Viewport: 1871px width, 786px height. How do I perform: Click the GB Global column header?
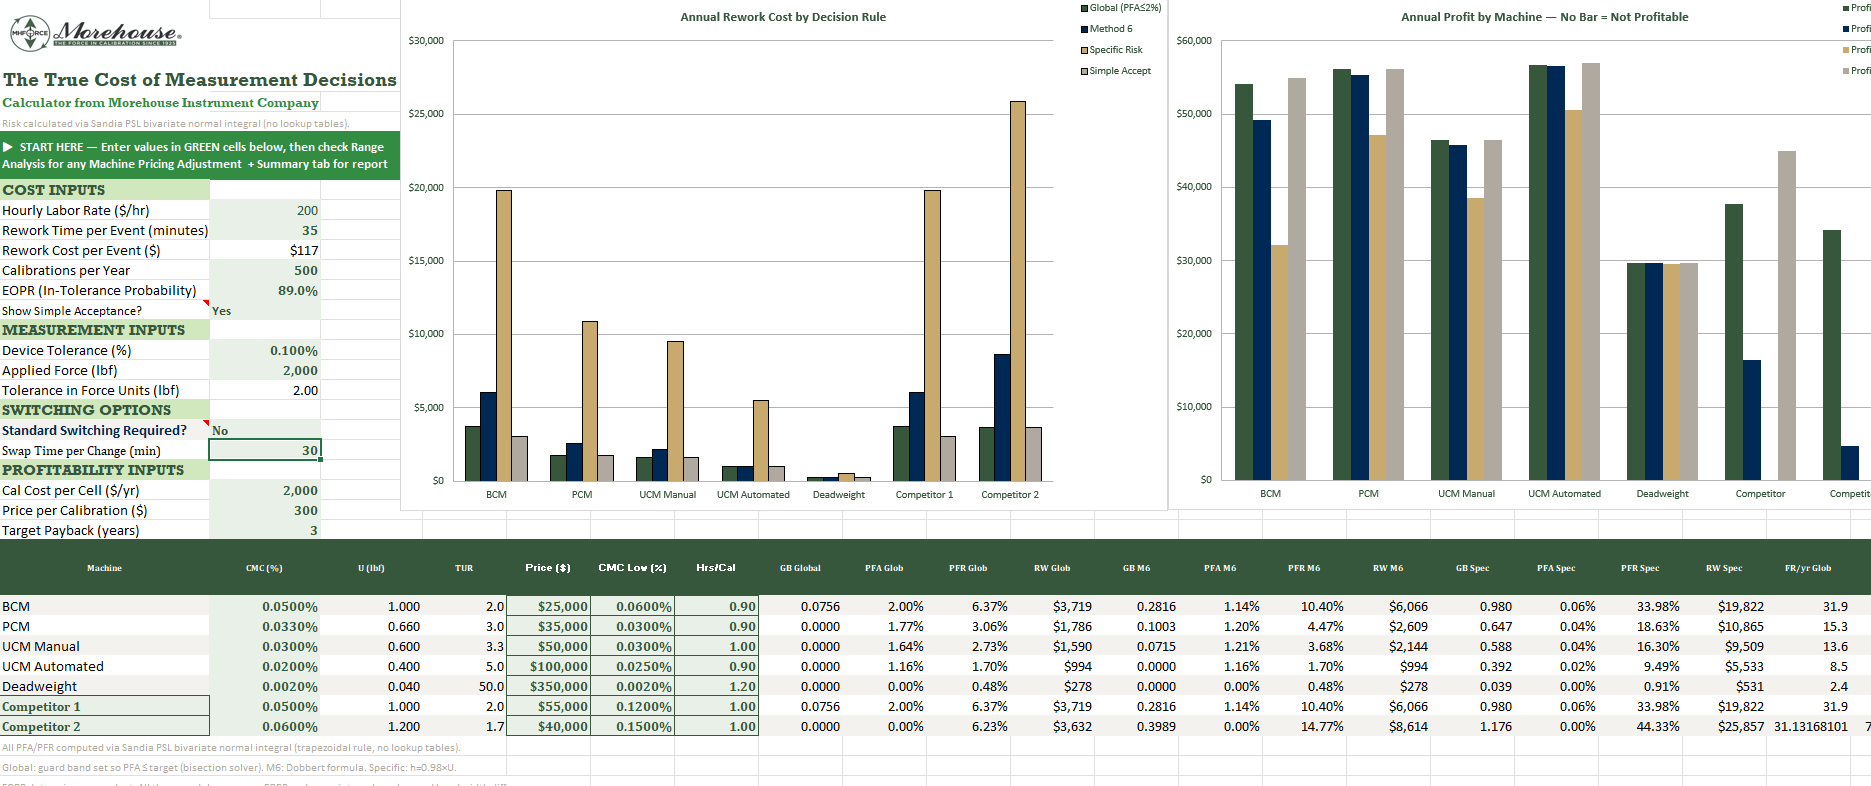click(x=800, y=568)
